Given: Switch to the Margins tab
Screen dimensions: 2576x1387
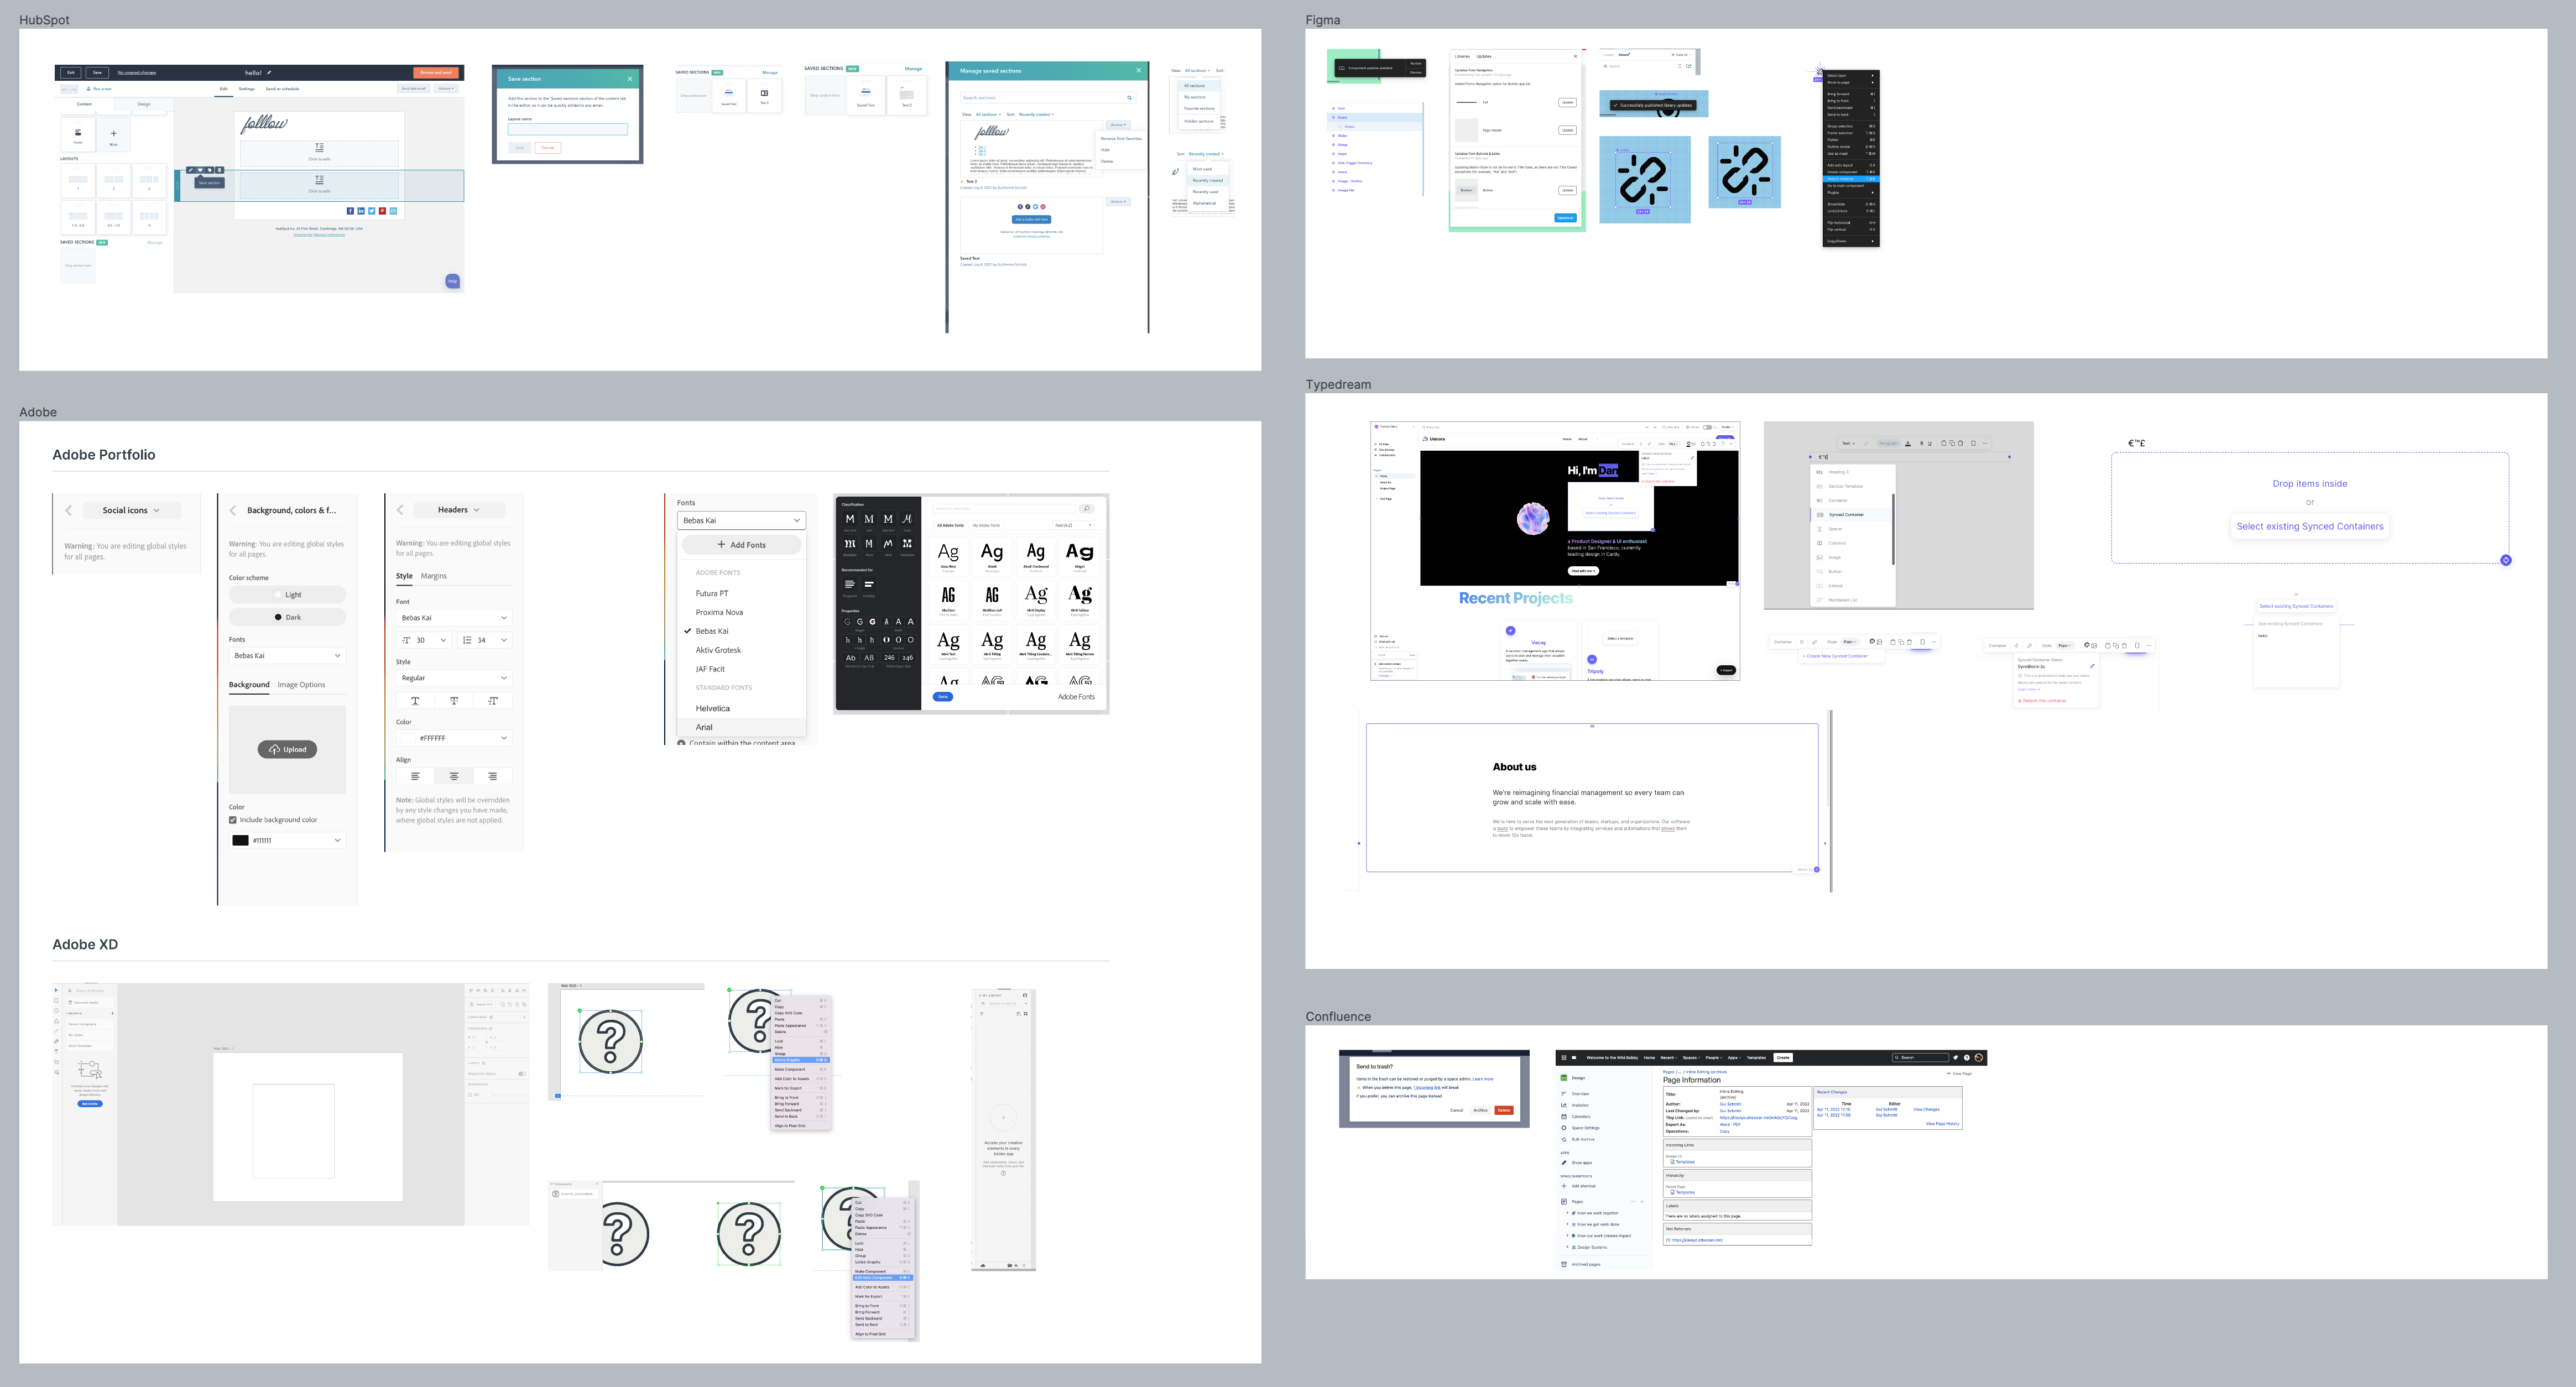Looking at the screenshot, I should pos(434,576).
